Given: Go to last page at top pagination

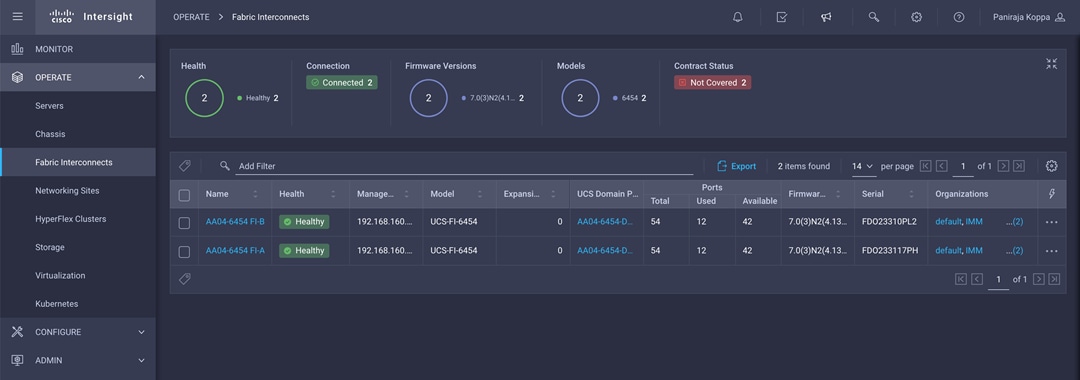Looking at the screenshot, I should (x=1019, y=166).
